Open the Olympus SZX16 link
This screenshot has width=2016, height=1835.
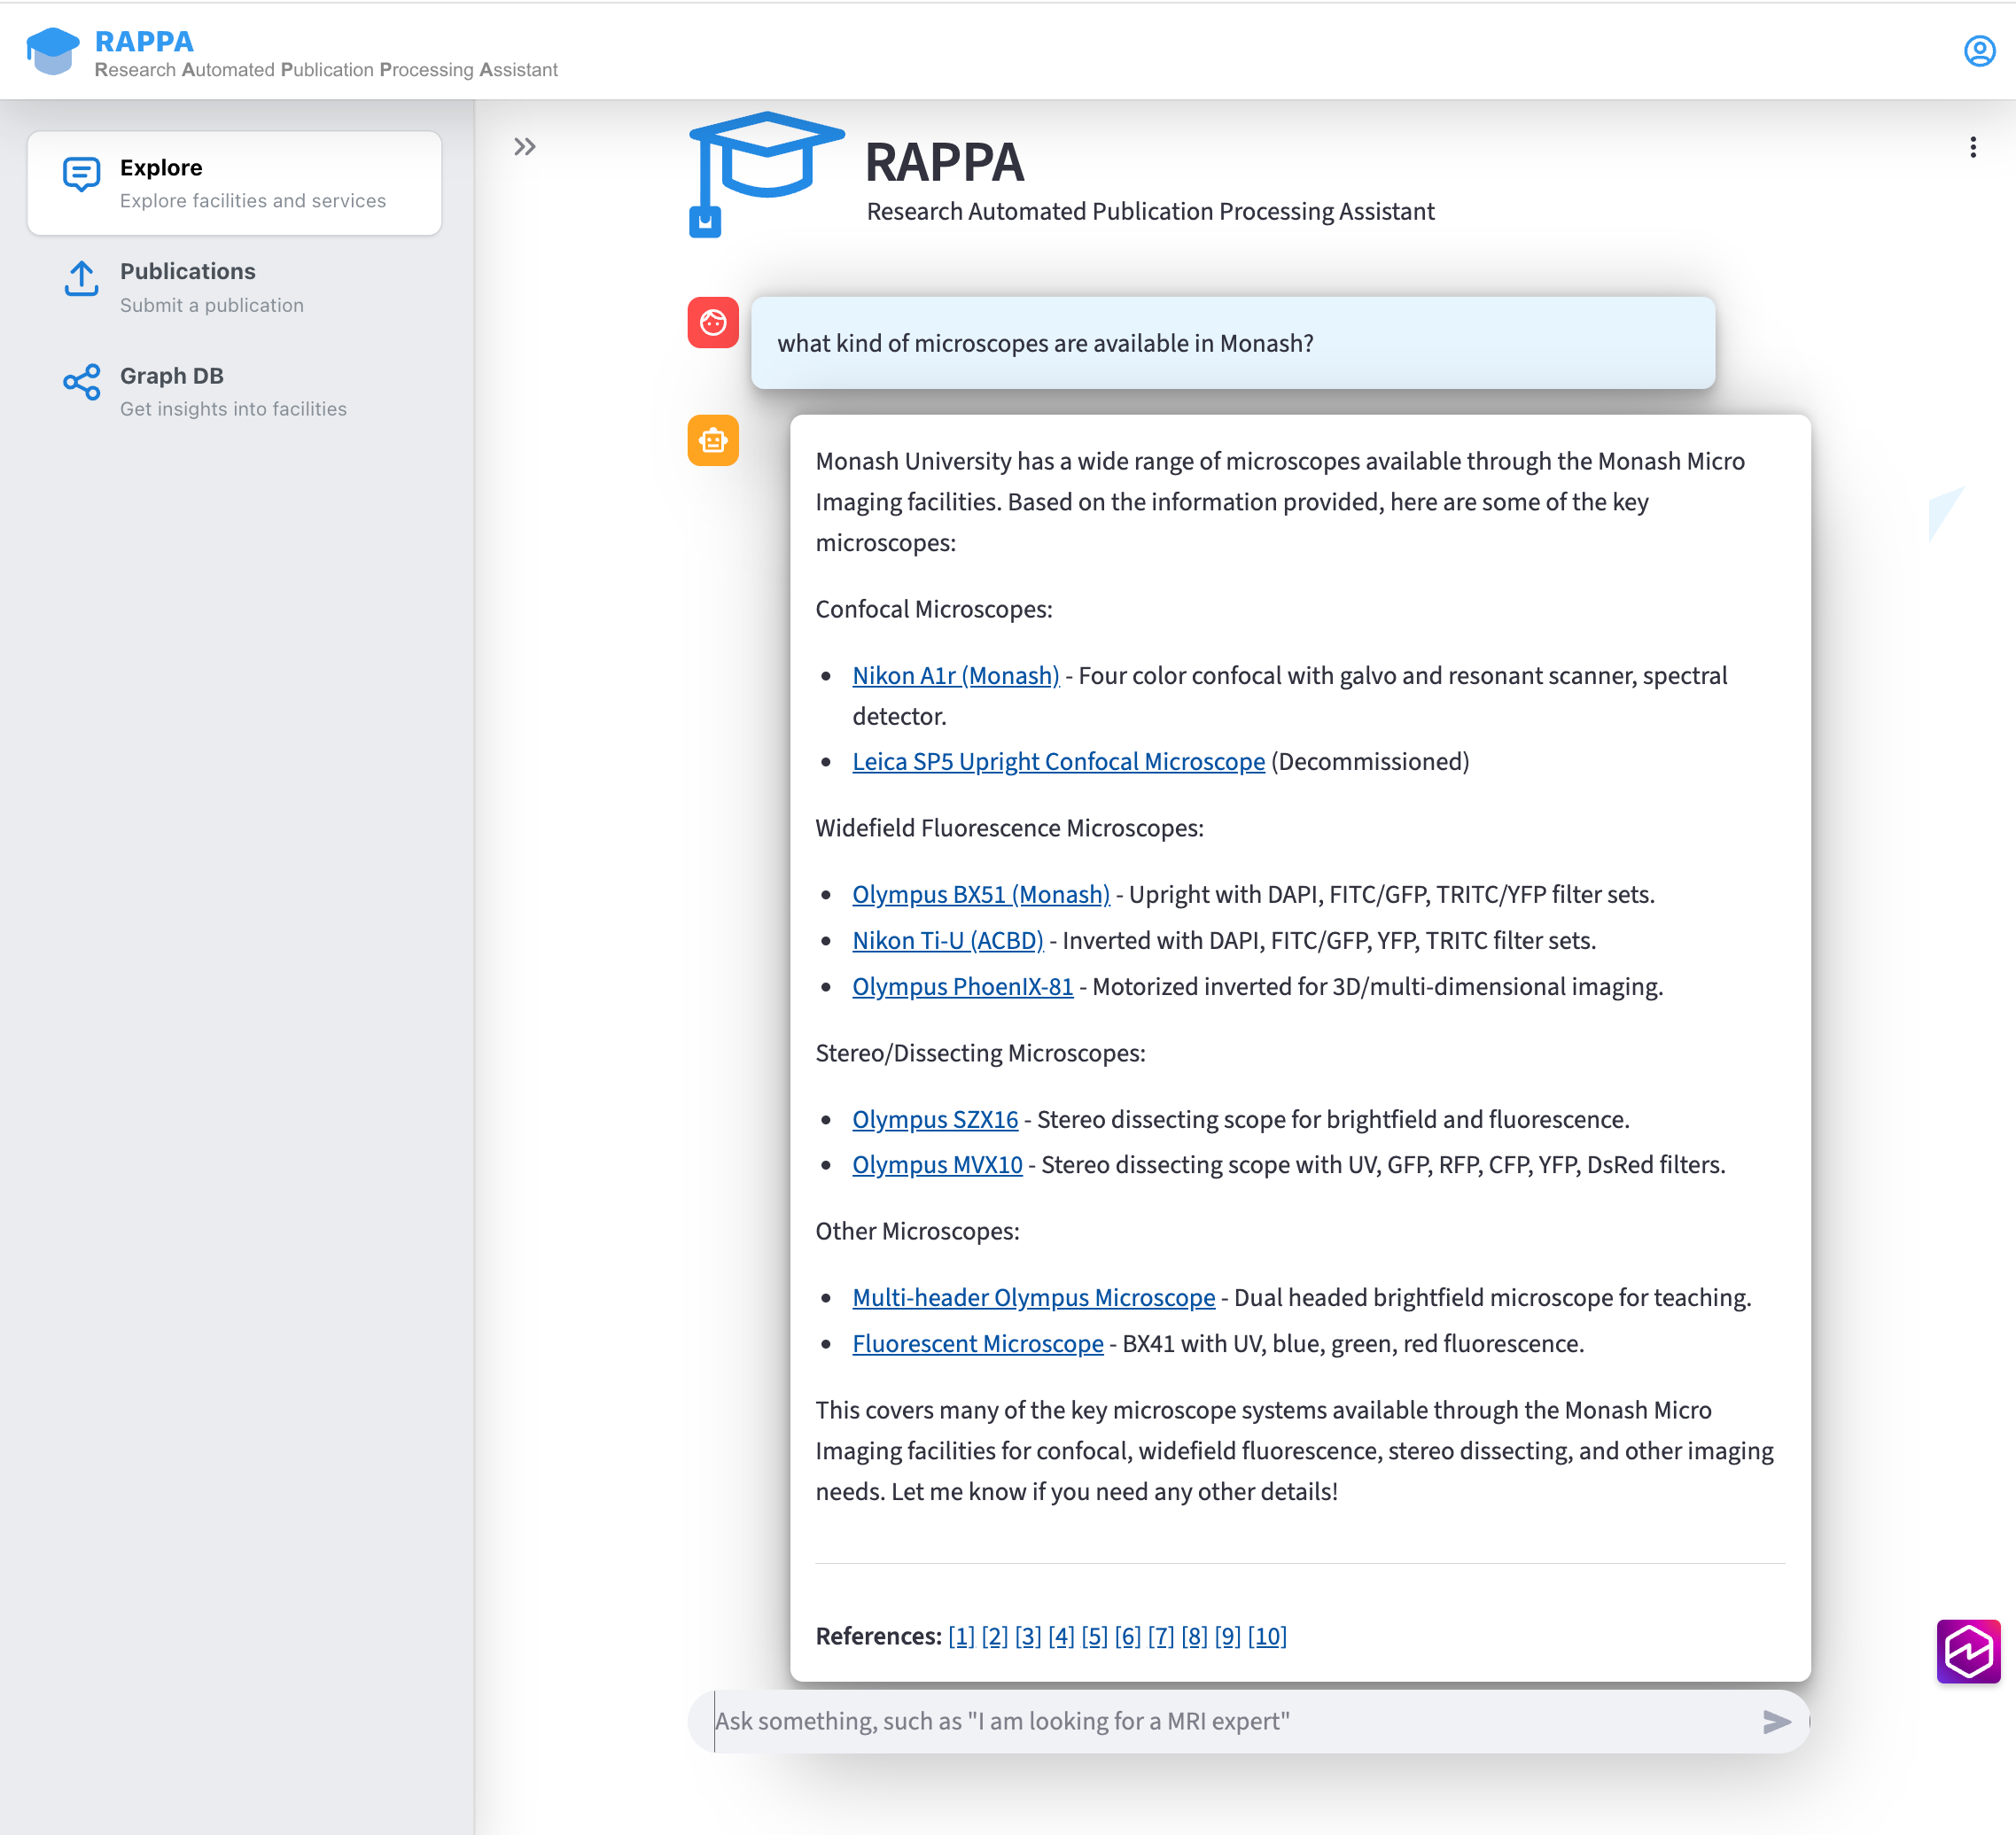(934, 1120)
